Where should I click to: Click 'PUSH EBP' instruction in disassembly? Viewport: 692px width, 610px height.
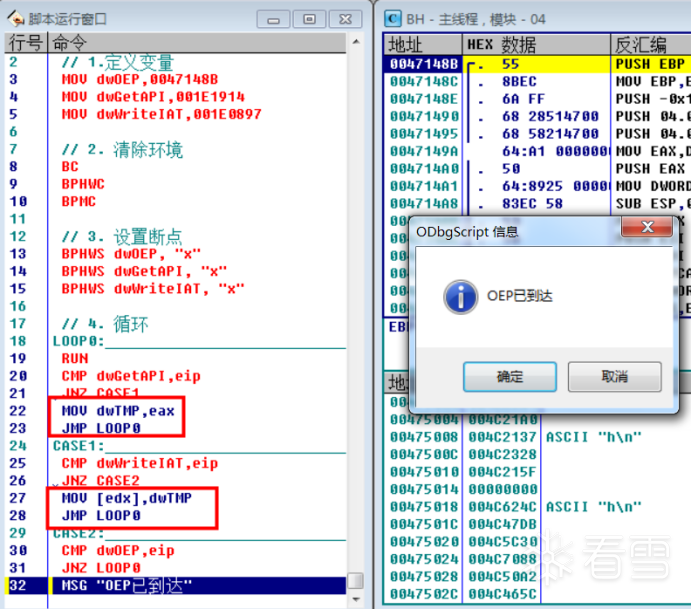point(651,64)
